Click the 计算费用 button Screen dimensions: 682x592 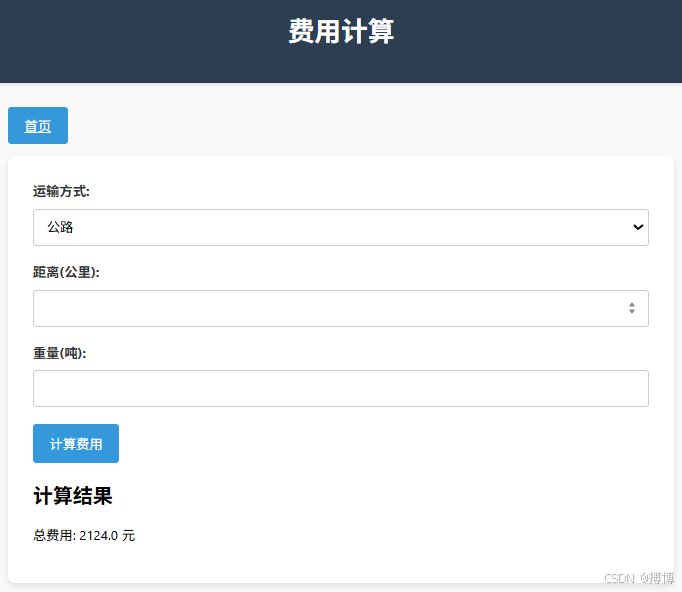pos(76,444)
